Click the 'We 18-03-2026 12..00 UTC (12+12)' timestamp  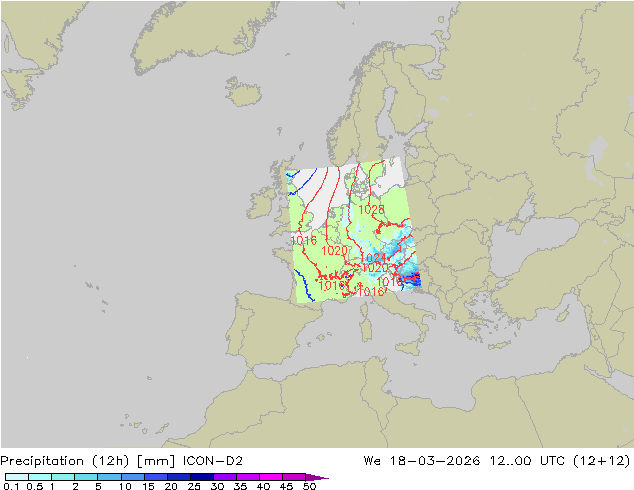point(497,461)
